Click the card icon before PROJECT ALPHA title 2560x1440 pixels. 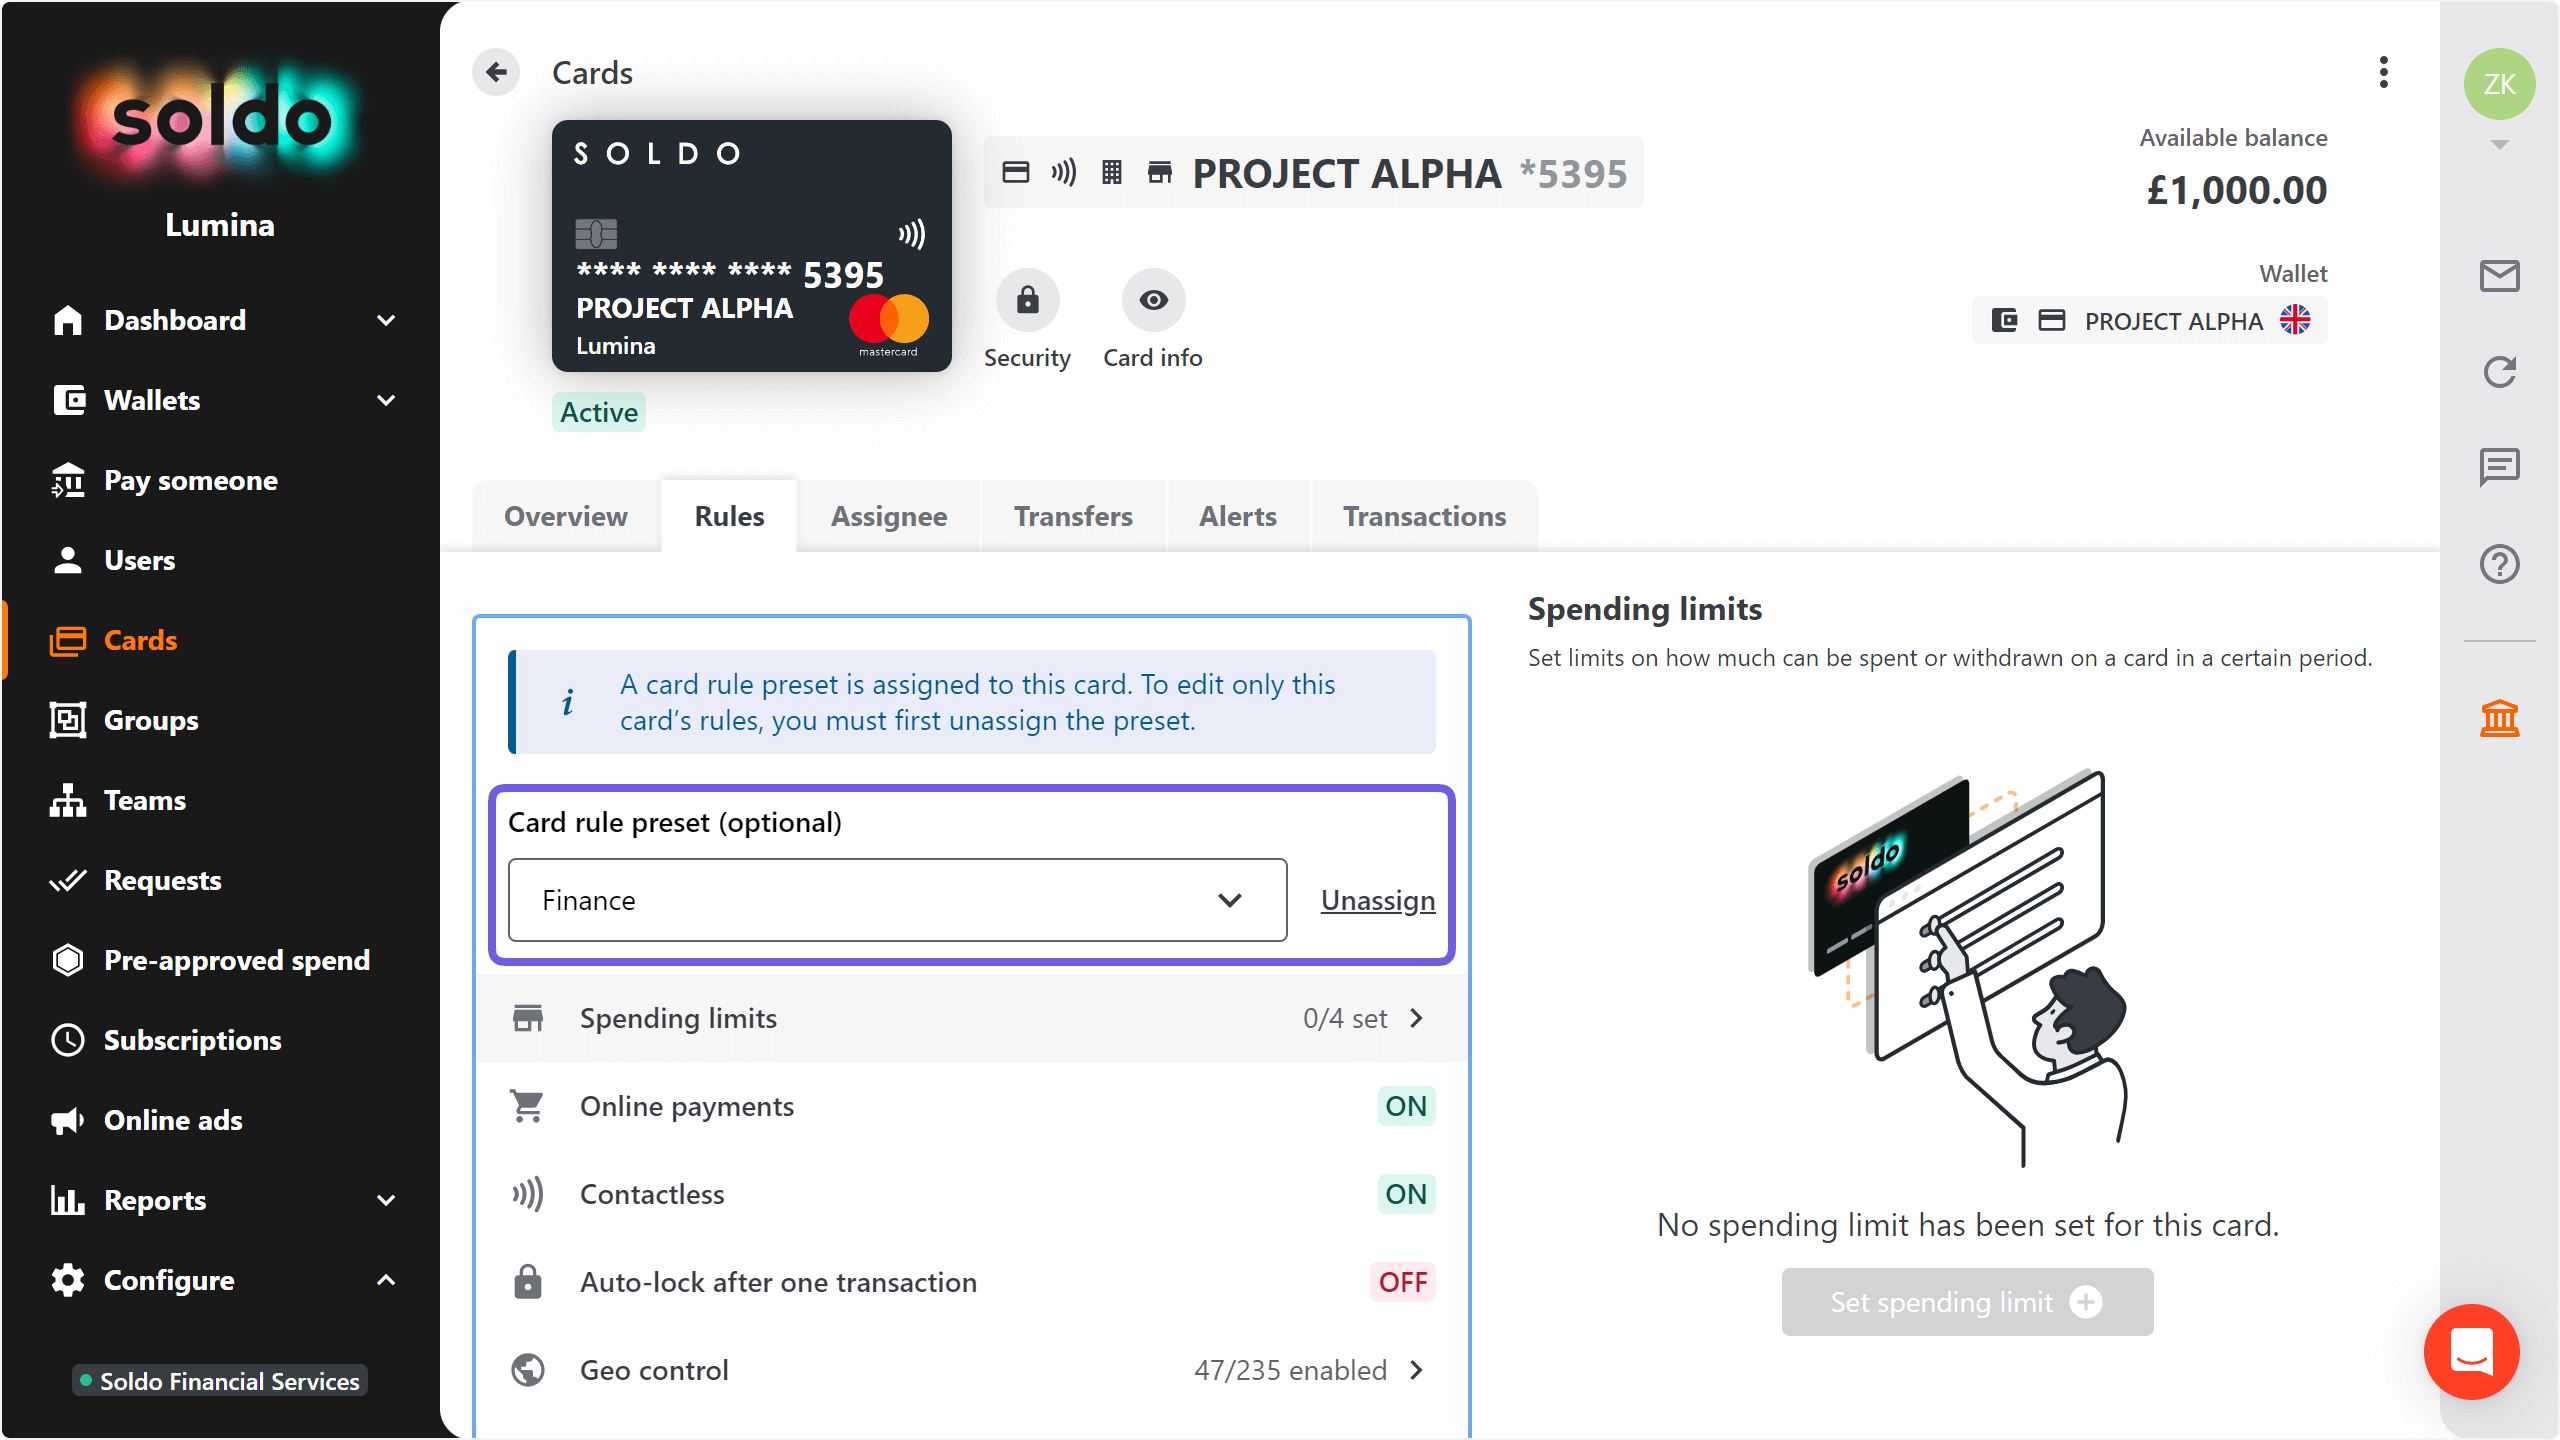click(1016, 173)
